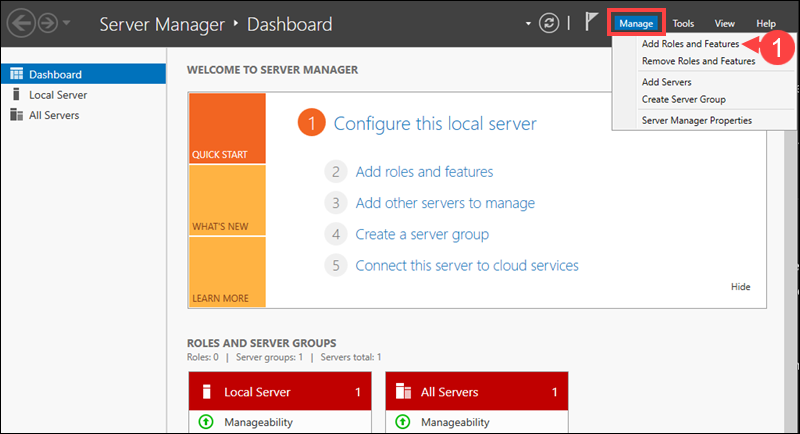Open the navigation history dropdown arrow
The width and height of the screenshot is (800, 434).
(x=67, y=24)
